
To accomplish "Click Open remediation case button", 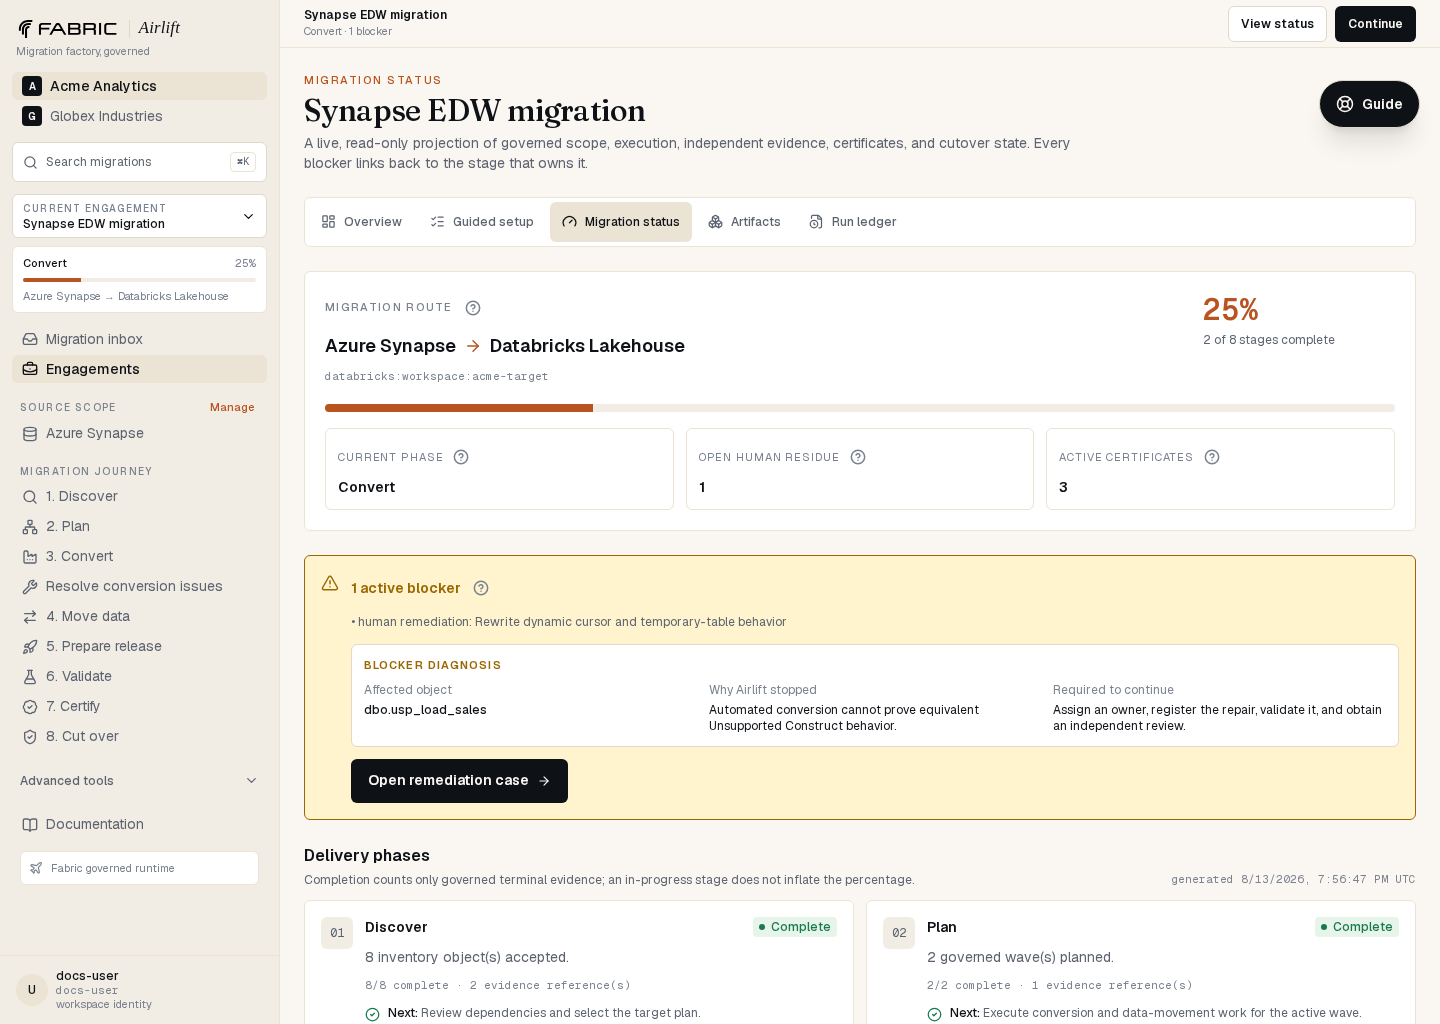I will click(459, 781).
